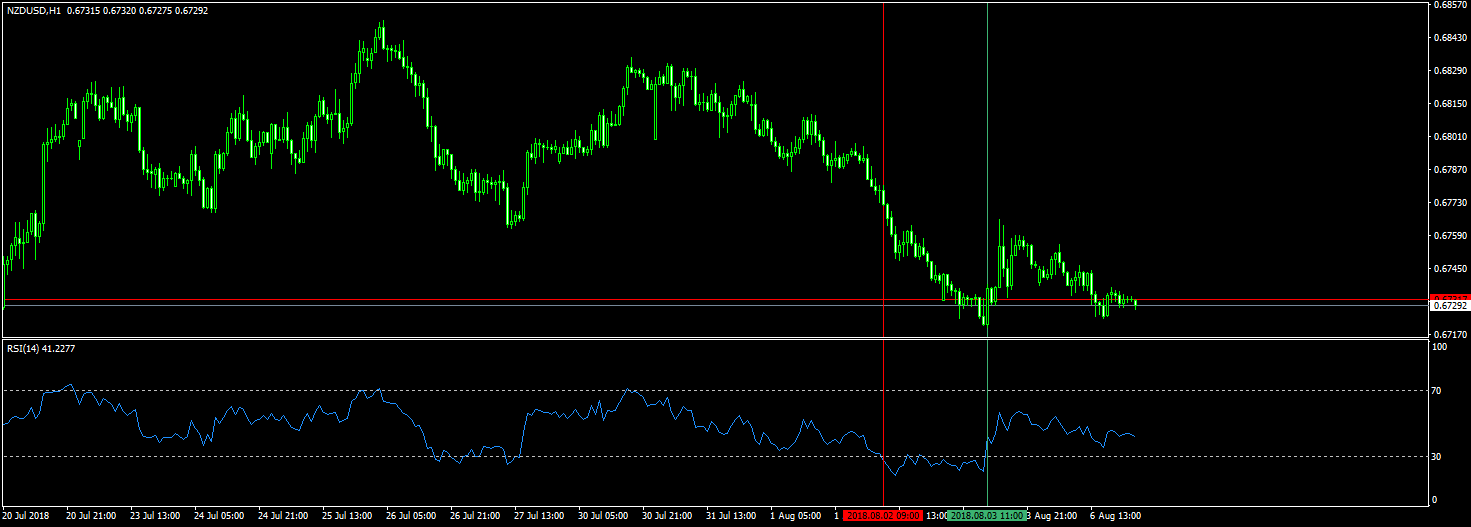Click the 25 Jul 13:00 time label
1471x527 pixels.
[348, 516]
